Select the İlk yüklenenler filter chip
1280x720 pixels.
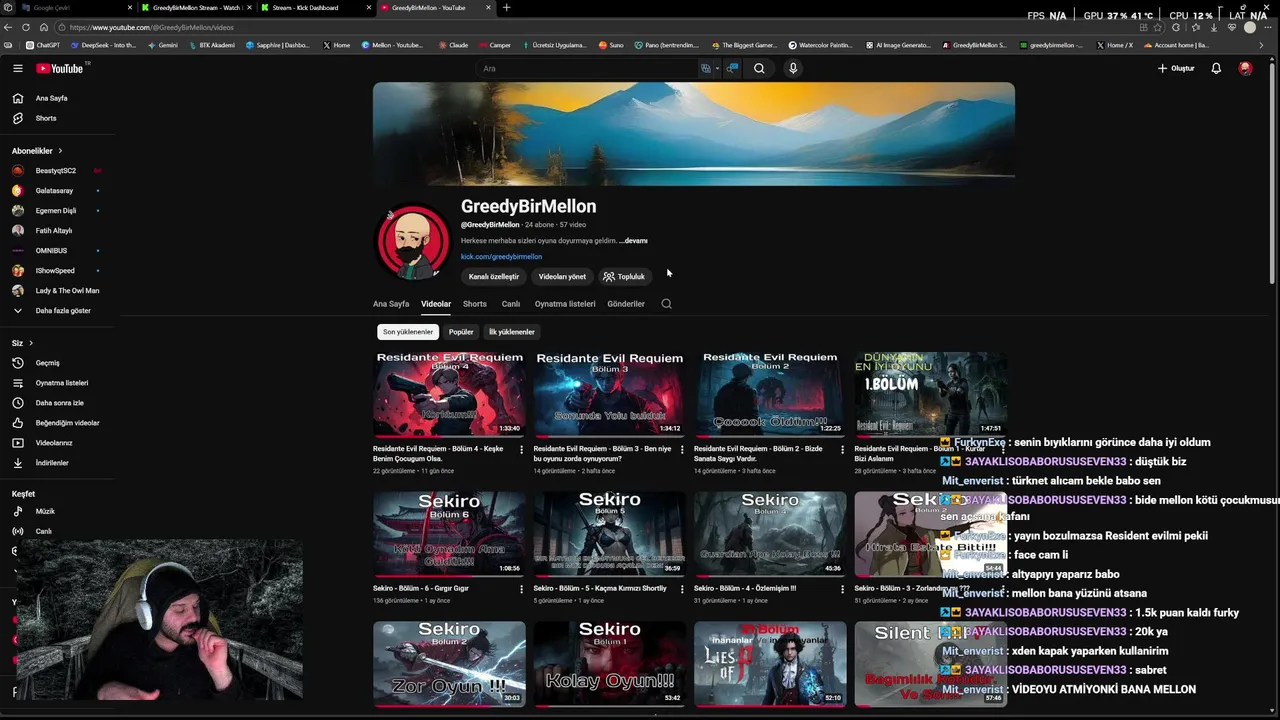point(512,332)
